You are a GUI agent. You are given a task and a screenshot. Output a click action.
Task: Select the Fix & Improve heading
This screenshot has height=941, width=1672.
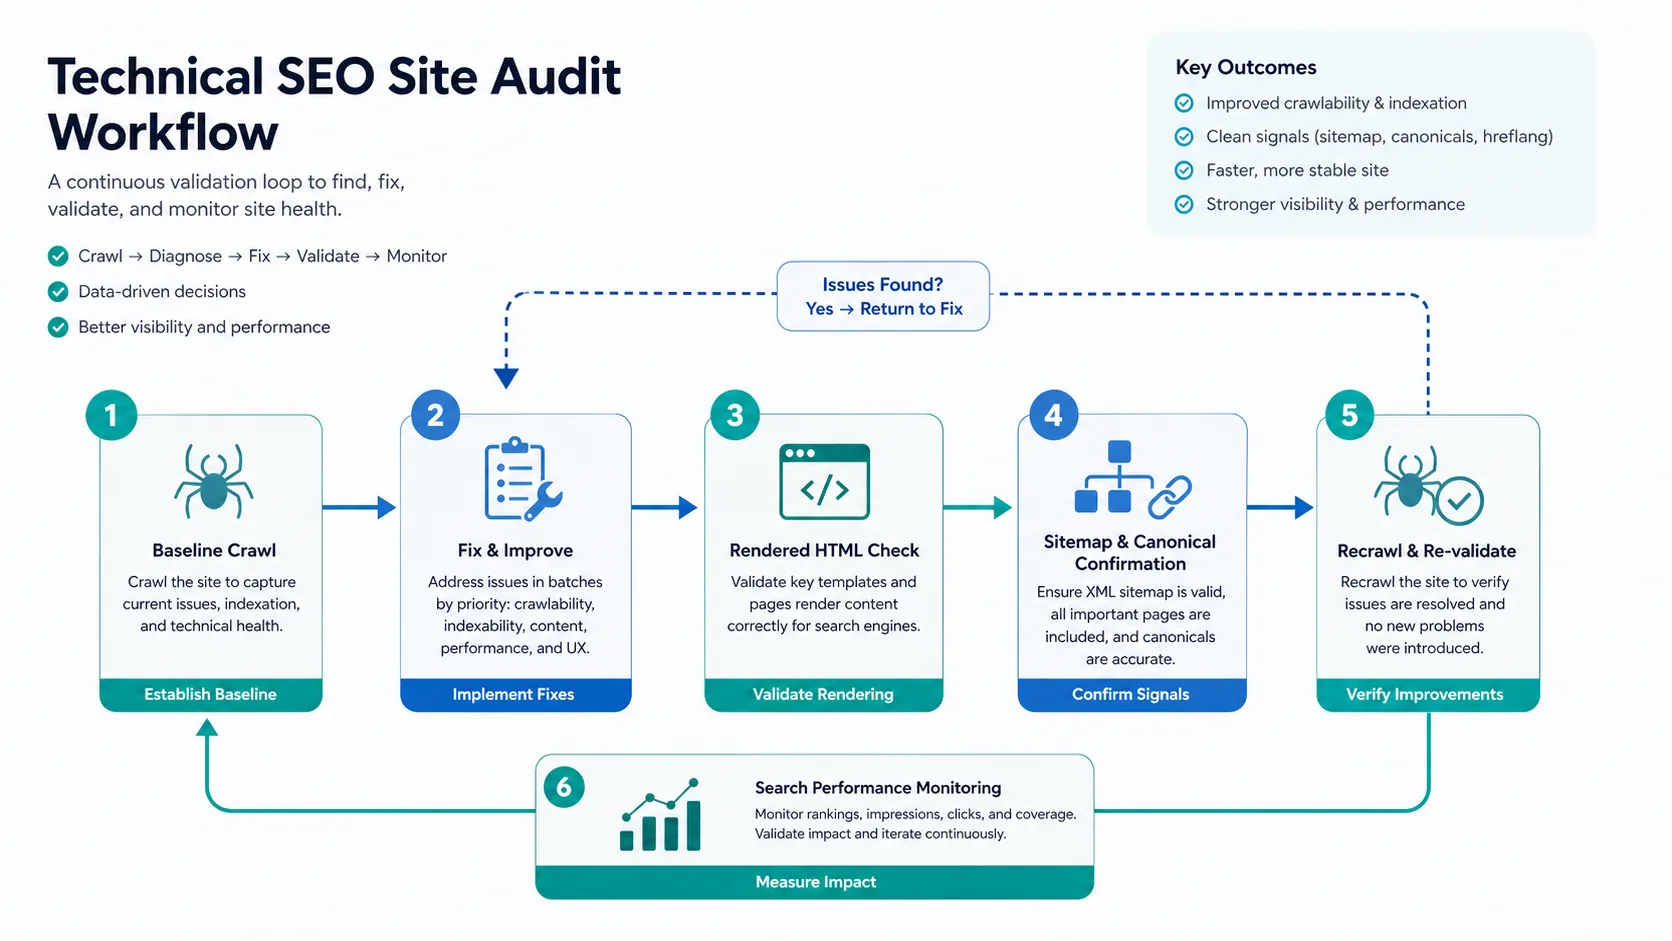[x=515, y=550]
